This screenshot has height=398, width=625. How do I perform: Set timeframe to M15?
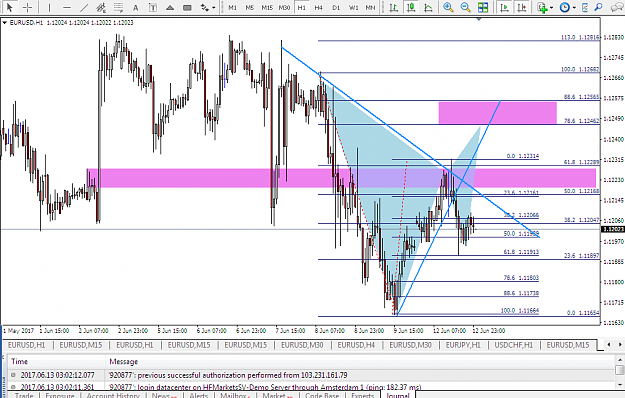(x=267, y=7)
